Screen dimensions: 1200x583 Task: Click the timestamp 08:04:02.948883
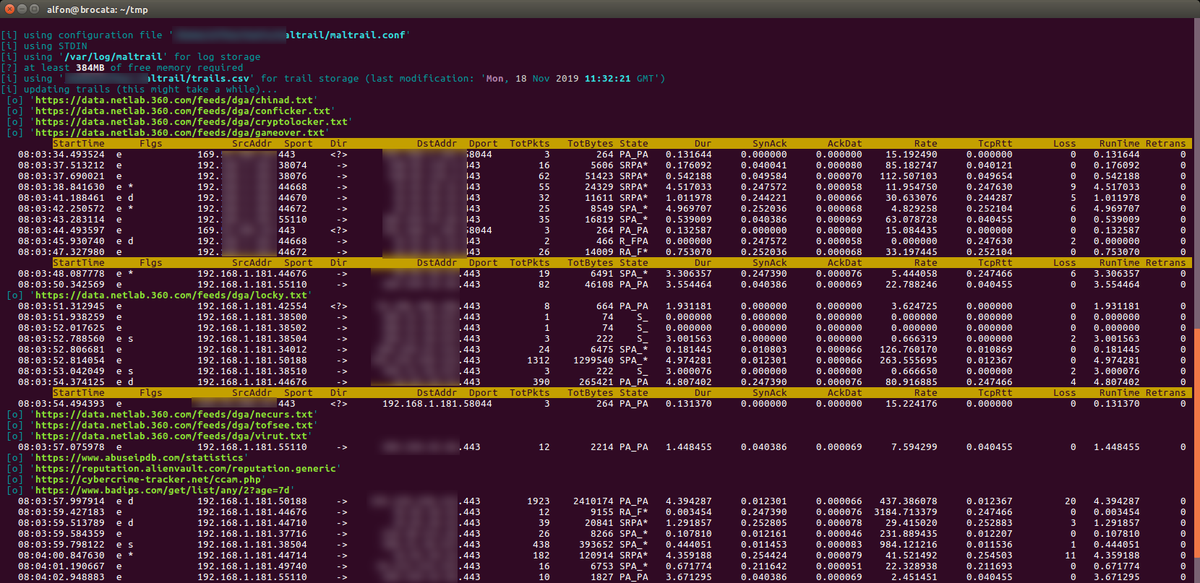[x=60, y=578]
